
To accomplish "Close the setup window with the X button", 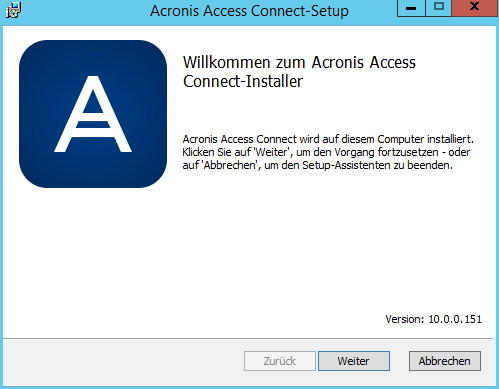I will tap(475, 8).
